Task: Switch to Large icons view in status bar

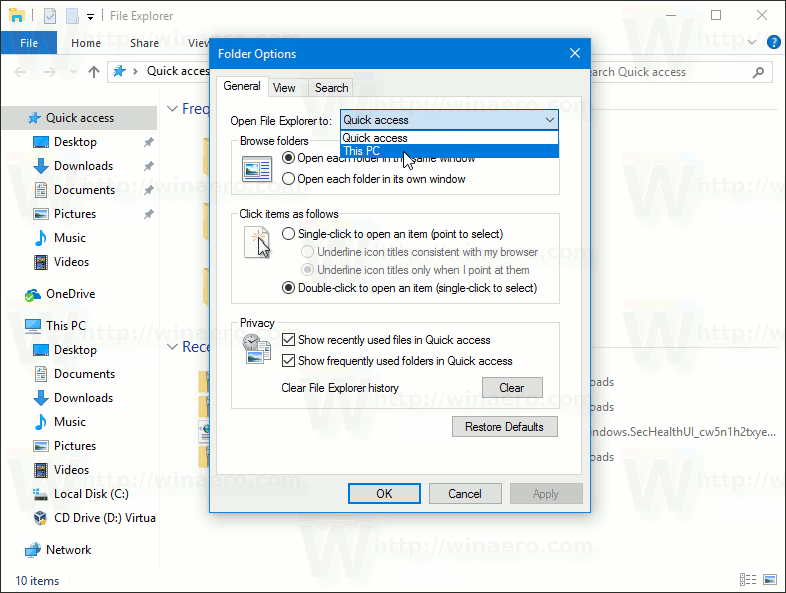Action: tap(770, 579)
